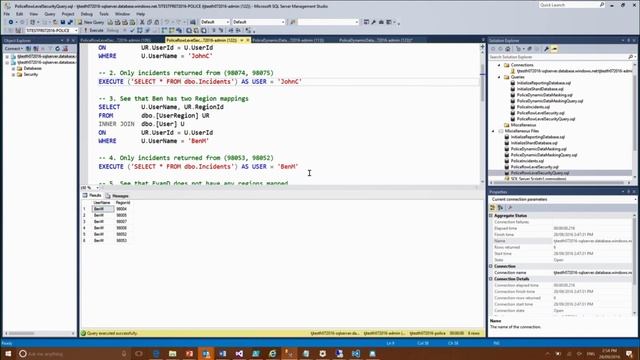
Task: Click the Quick Launch search box
Action: pyautogui.click(x=571, y=5)
